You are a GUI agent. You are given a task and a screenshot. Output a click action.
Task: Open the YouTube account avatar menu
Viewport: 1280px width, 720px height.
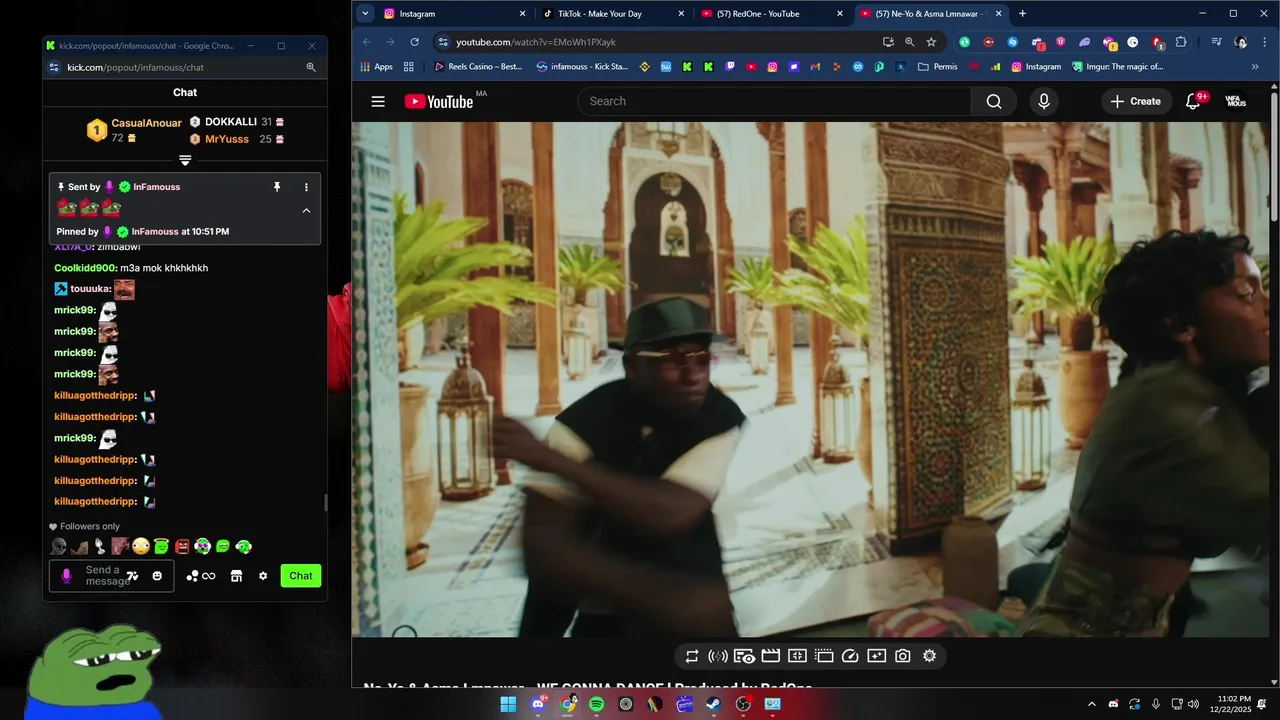(1236, 101)
